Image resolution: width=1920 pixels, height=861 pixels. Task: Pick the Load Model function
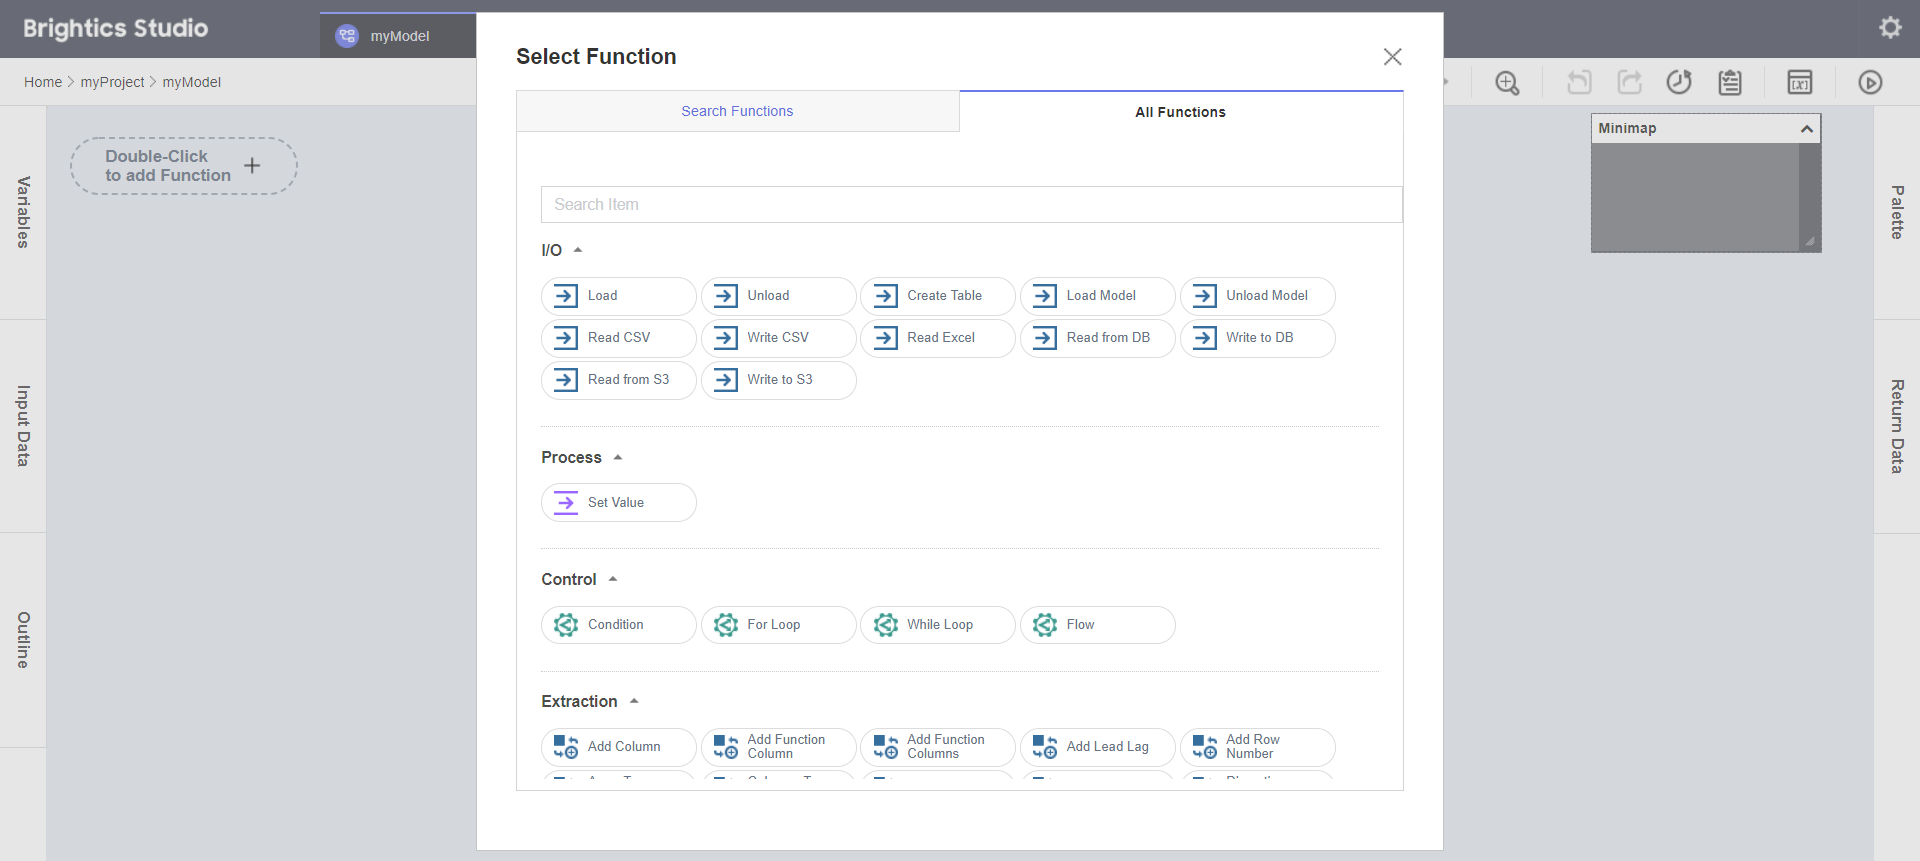tap(1097, 296)
